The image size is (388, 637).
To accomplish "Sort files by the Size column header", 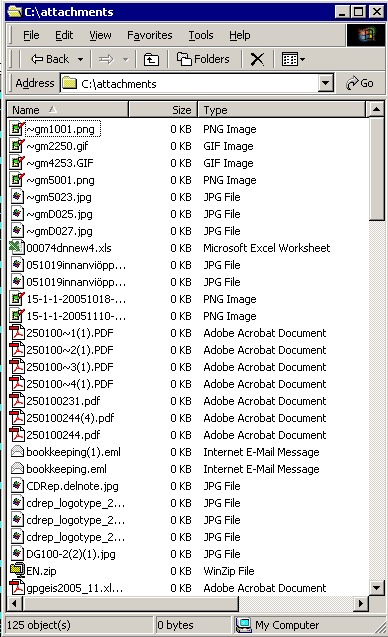I will tap(163, 110).
